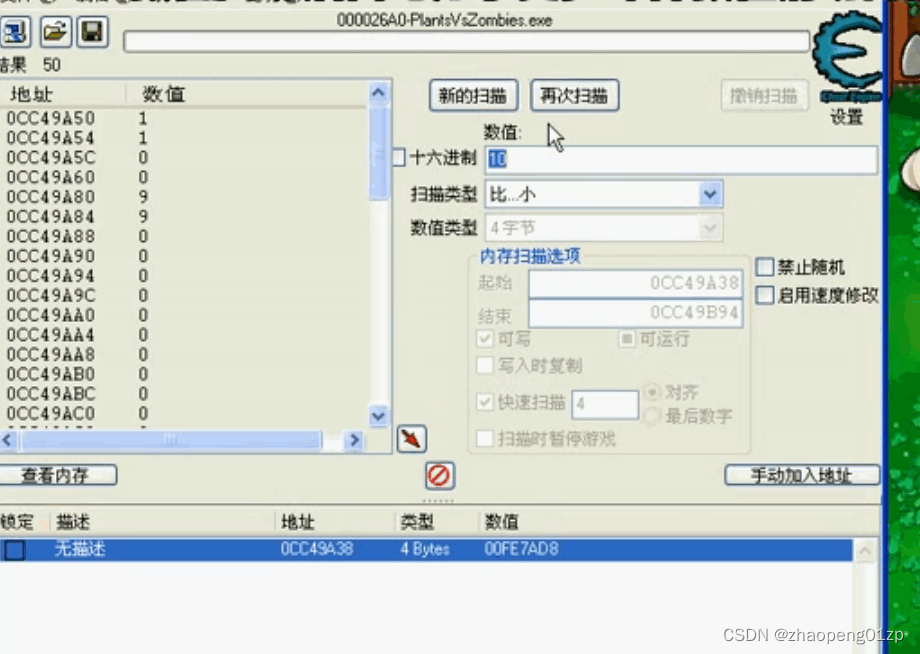Image resolution: width=920 pixels, height=654 pixels.
Task: Open memory viewer with 查看内存
Action: 58,475
